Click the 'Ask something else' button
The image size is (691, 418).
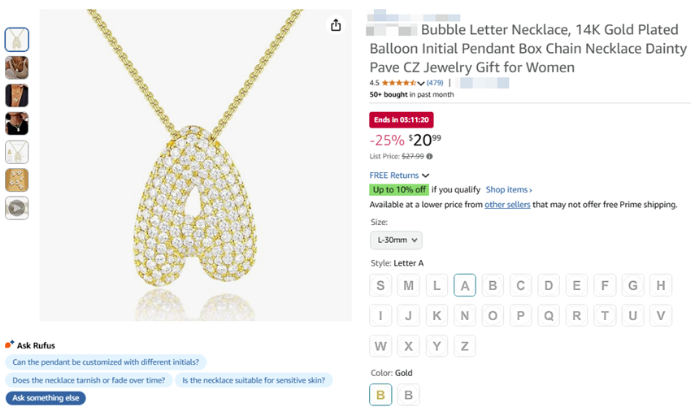[x=46, y=398]
